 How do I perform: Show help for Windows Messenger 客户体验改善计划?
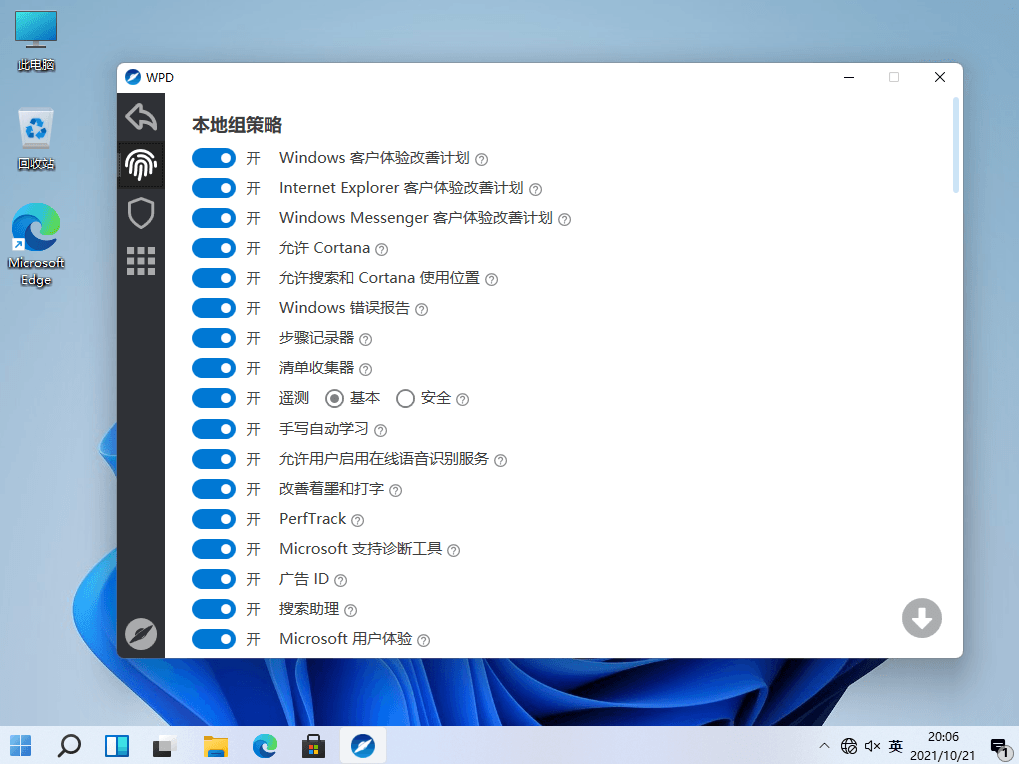point(565,220)
